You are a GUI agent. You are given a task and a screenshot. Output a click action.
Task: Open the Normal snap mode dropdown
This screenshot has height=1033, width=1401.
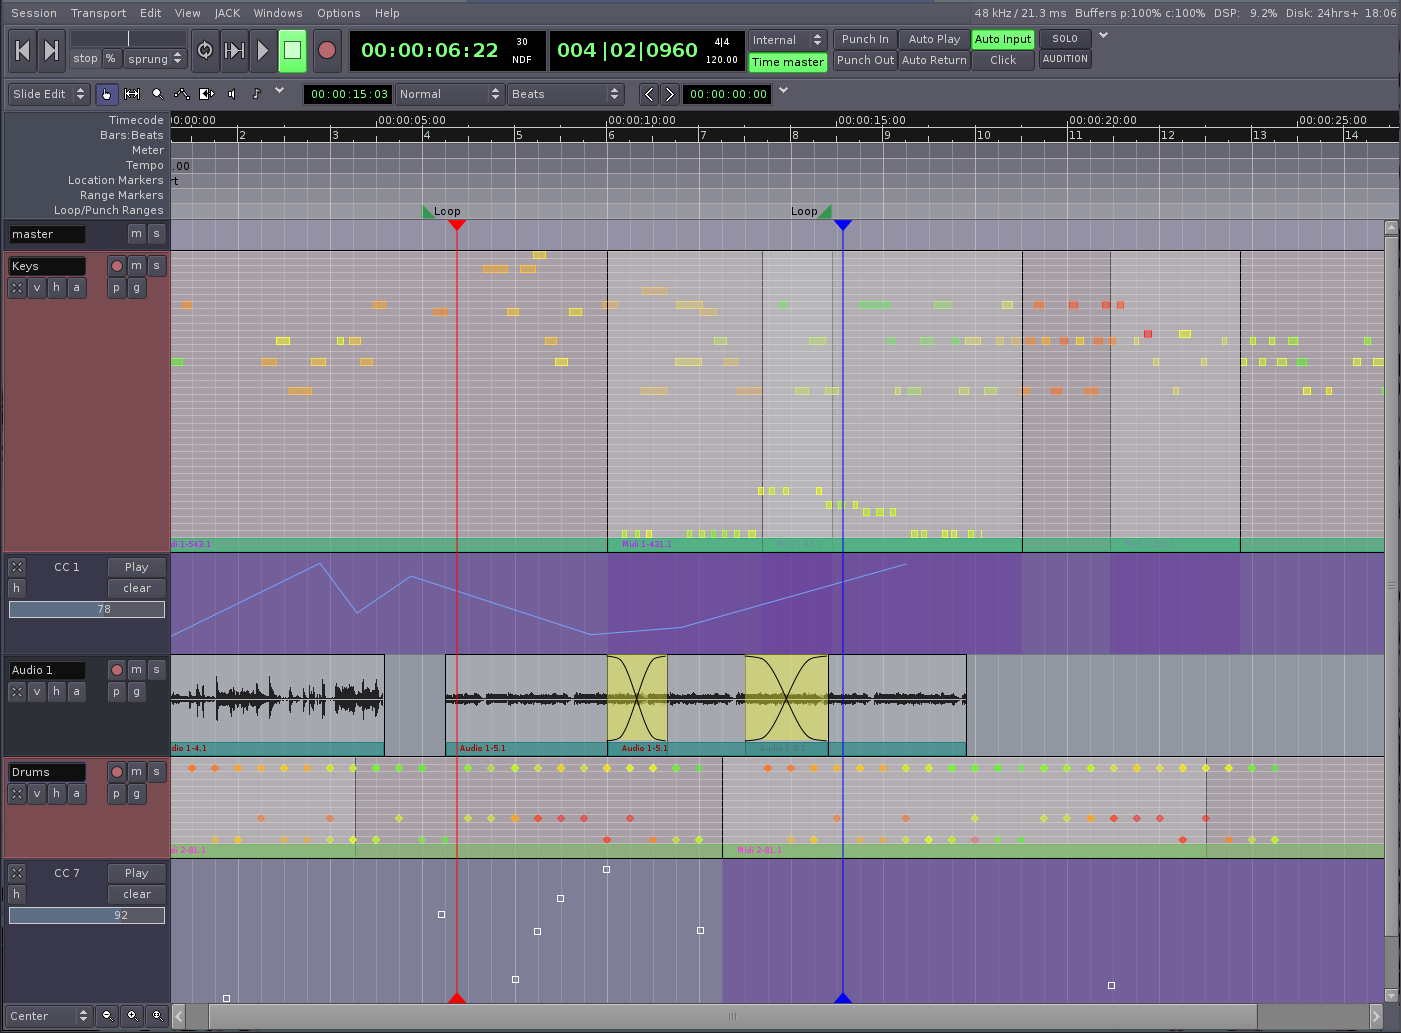(449, 94)
